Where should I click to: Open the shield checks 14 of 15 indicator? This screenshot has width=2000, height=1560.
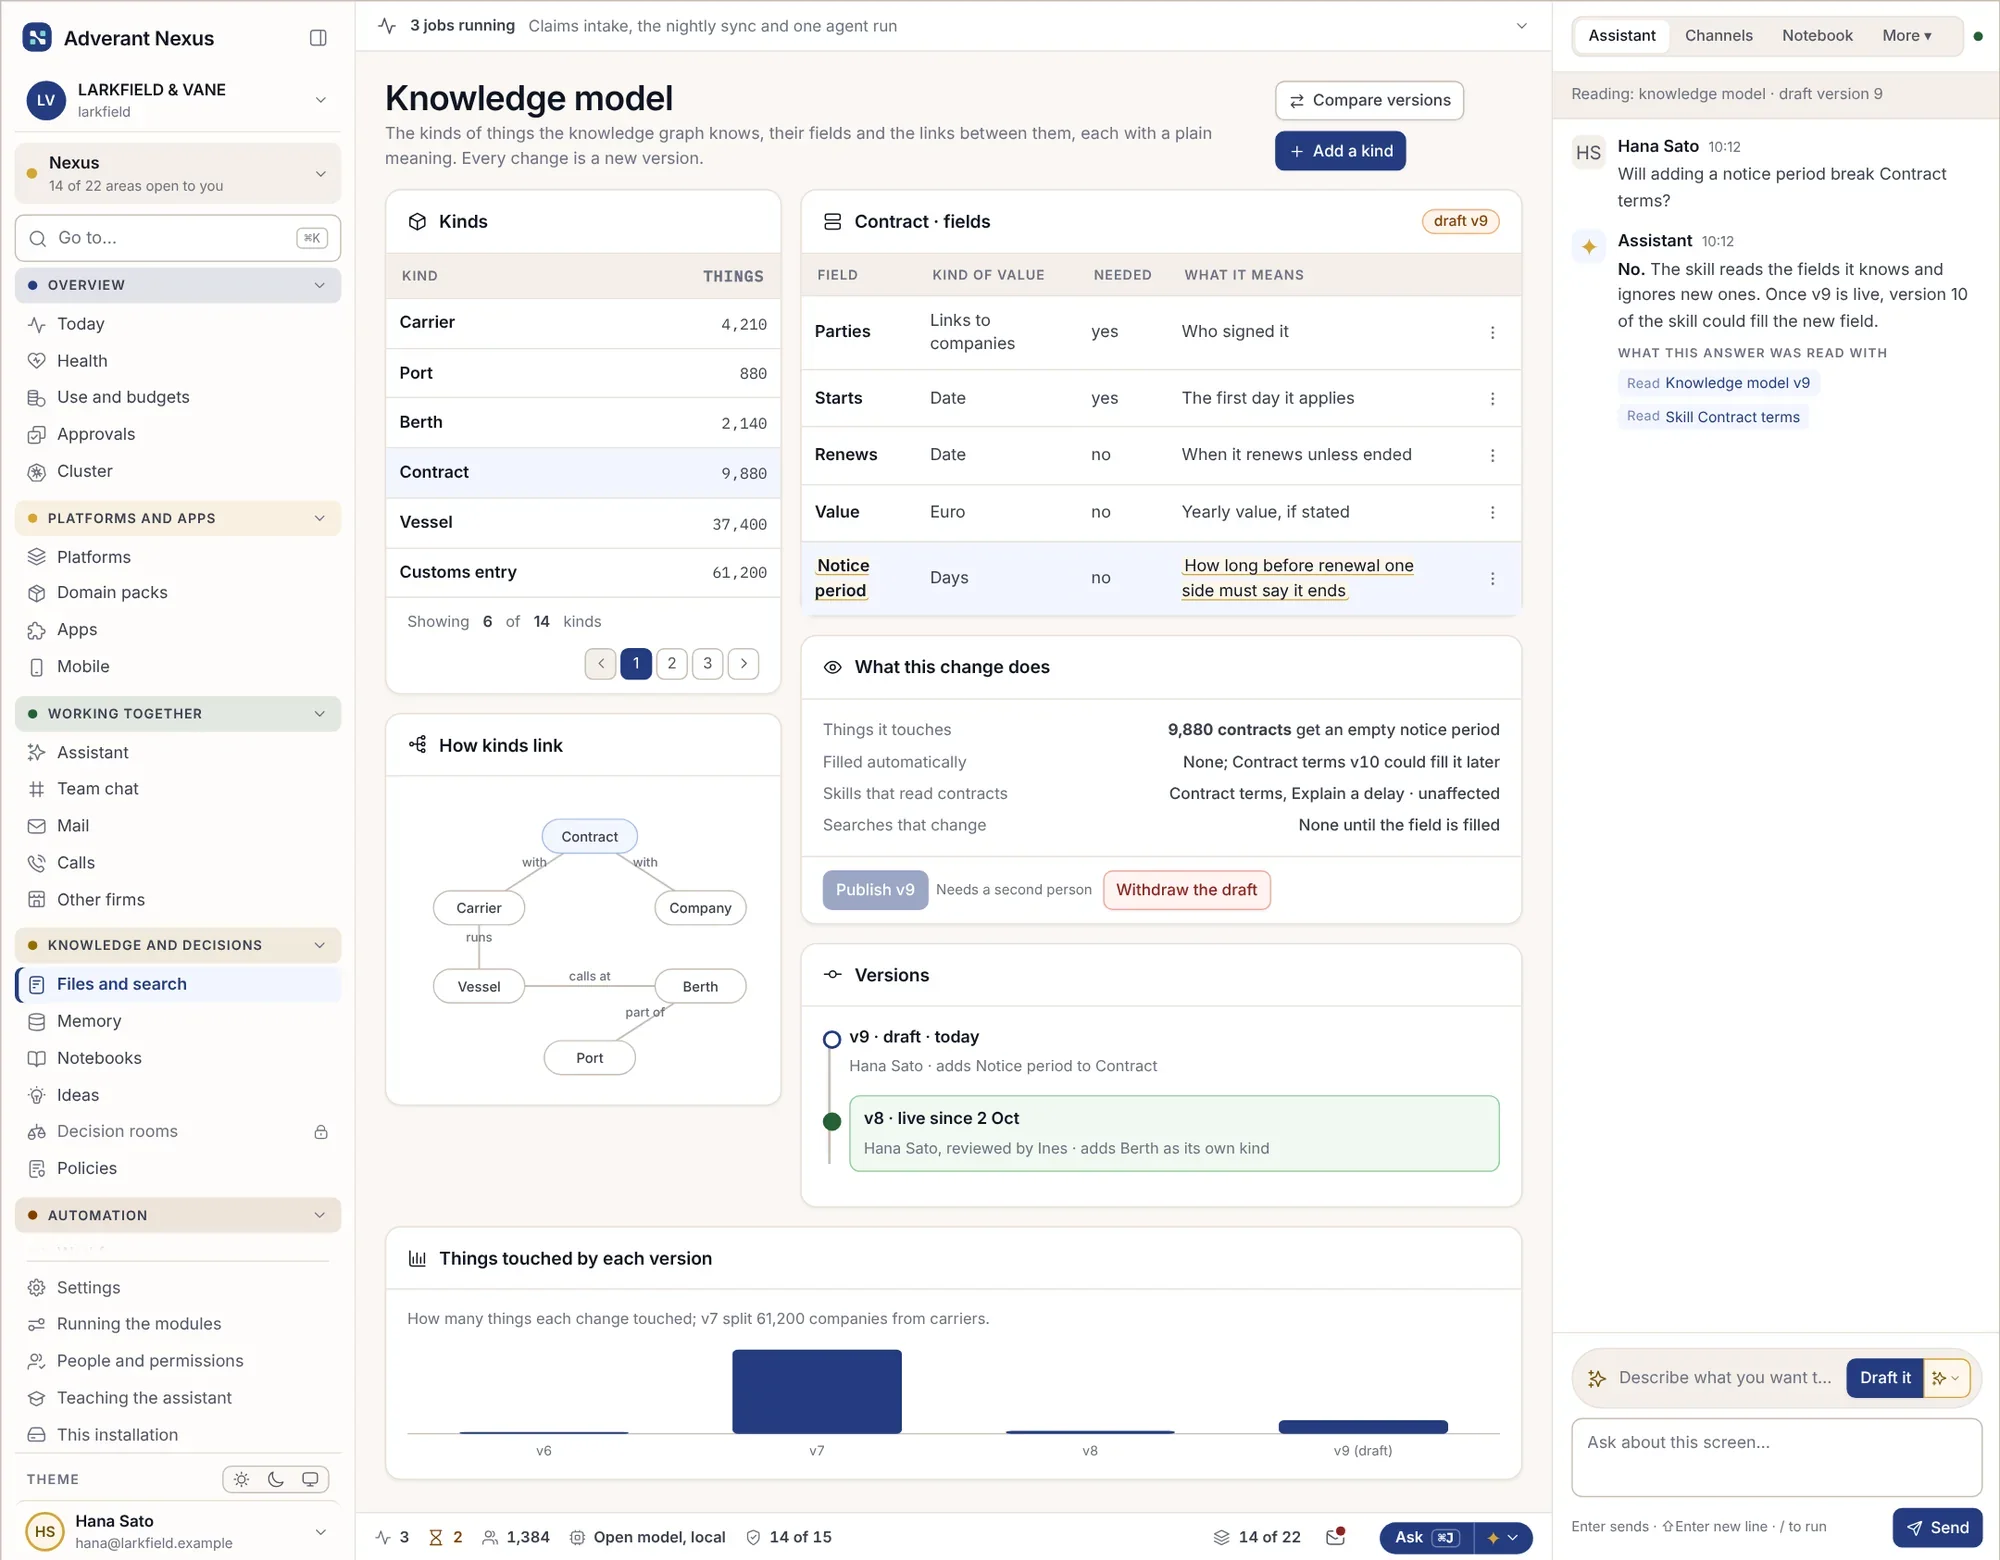click(789, 1537)
